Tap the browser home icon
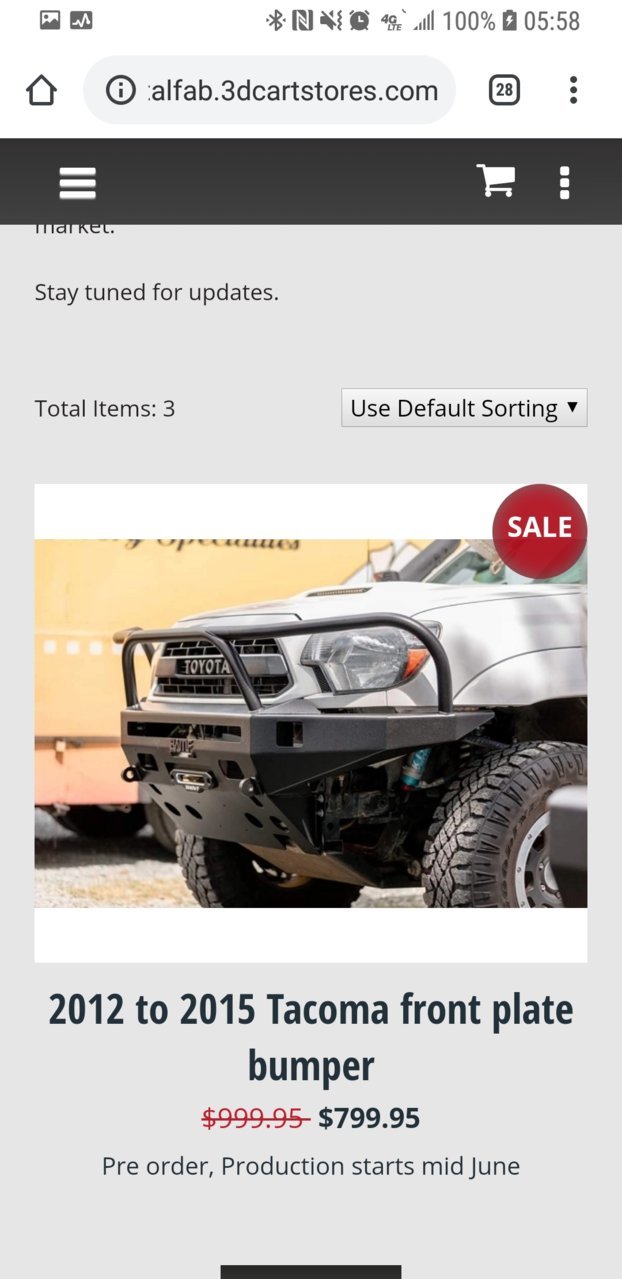This screenshot has width=622, height=1279. coord(41,91)
